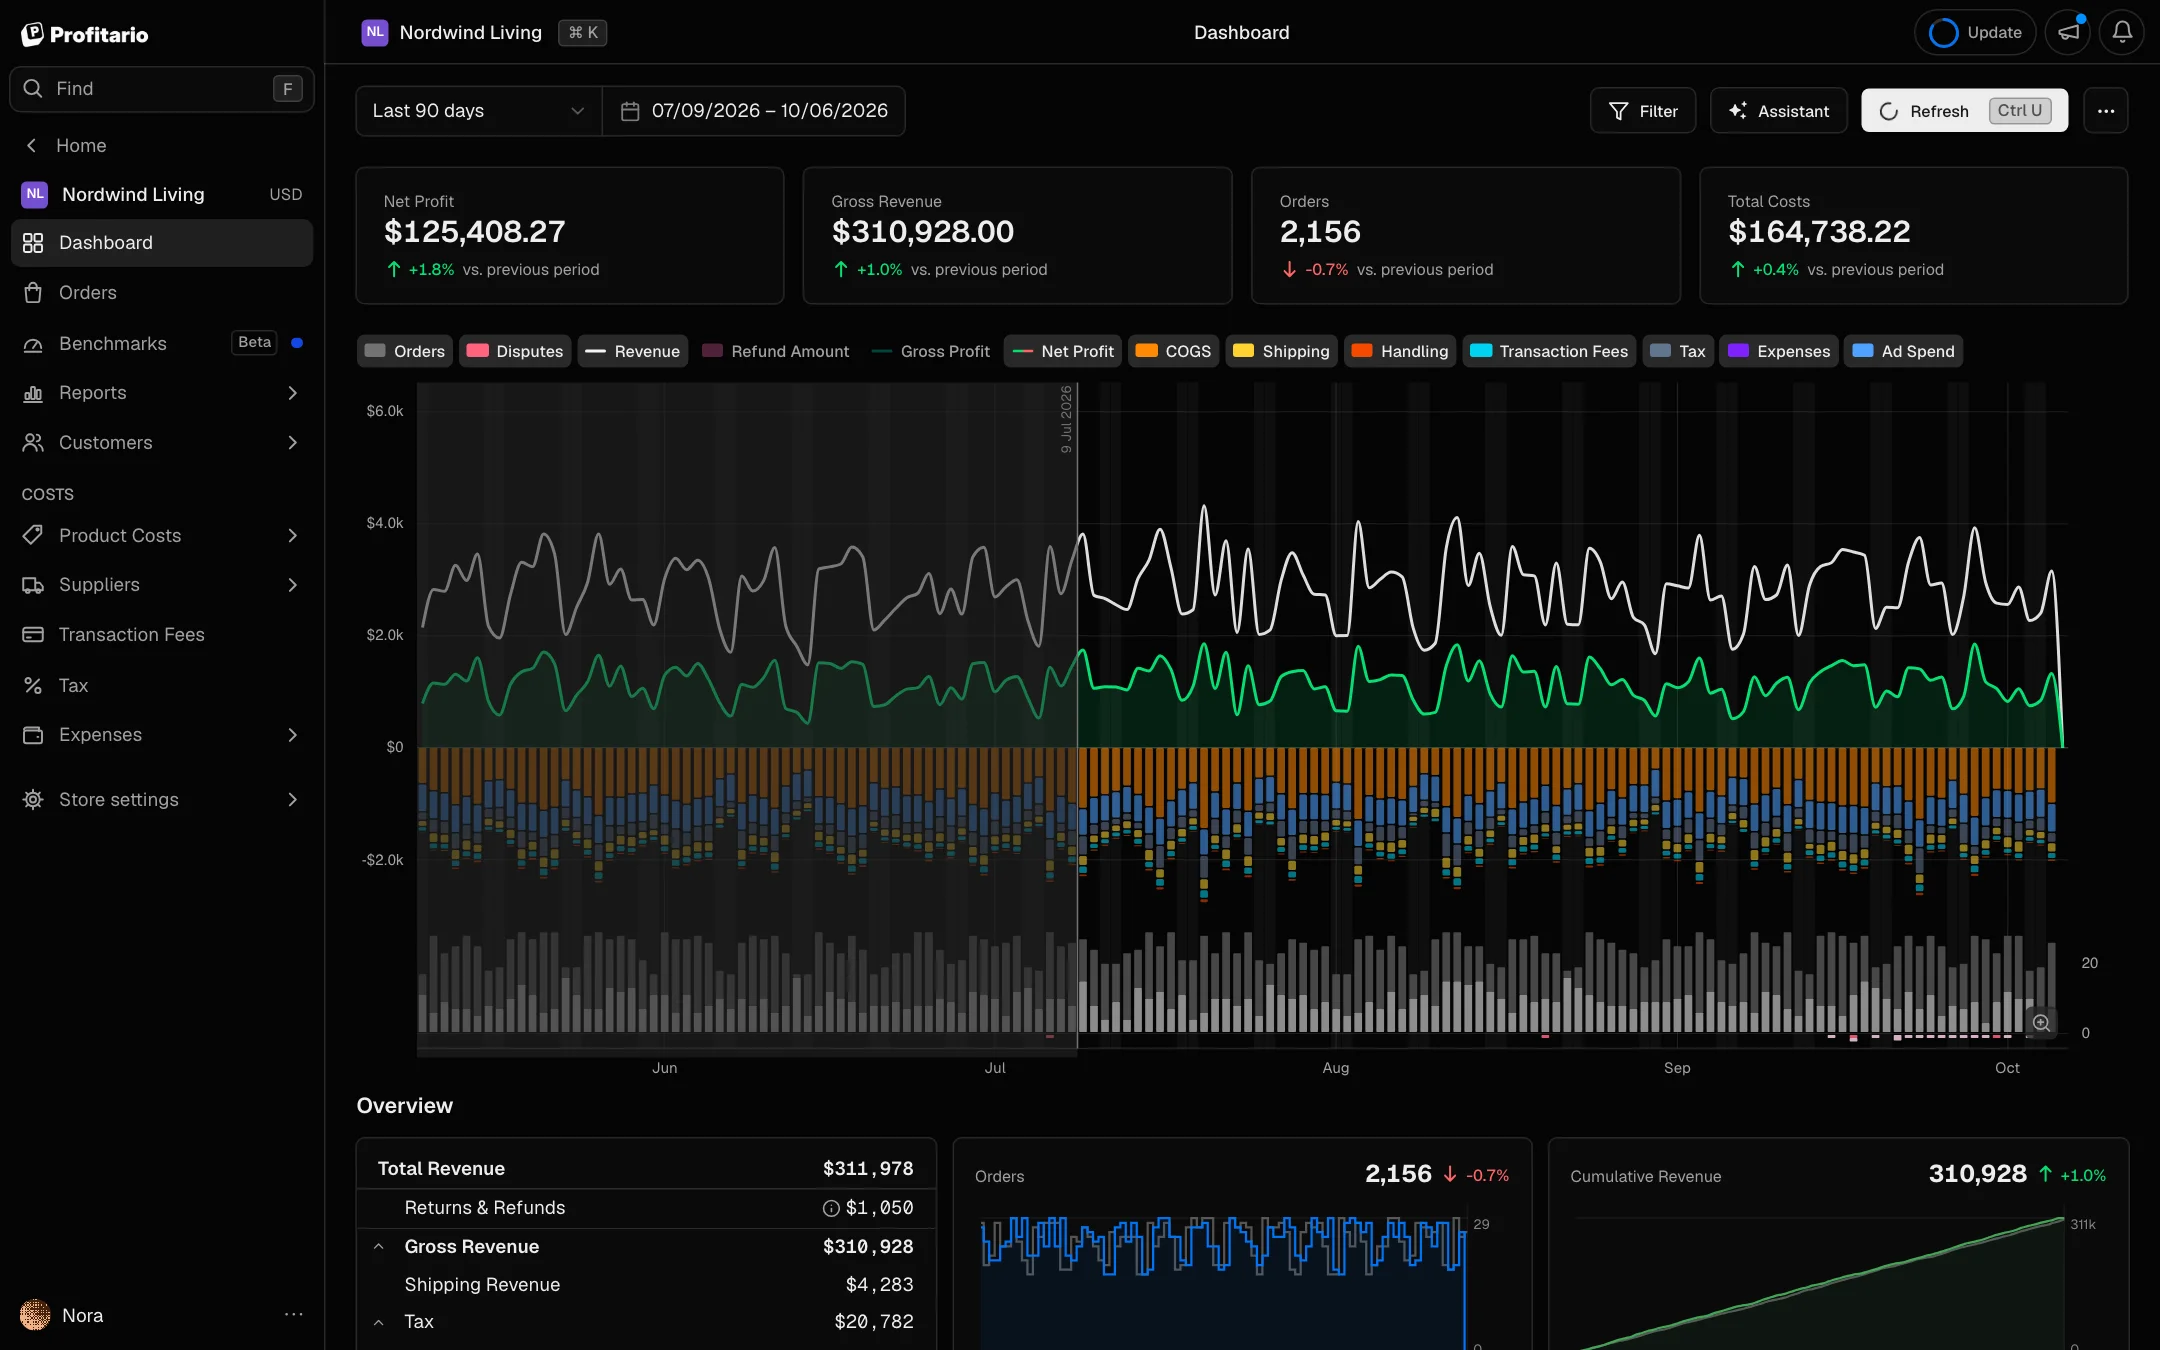This screenshot has height=1350, width=2160.
Task: Click the chart zoom magnifier icon
Action: point(2041,1023)
